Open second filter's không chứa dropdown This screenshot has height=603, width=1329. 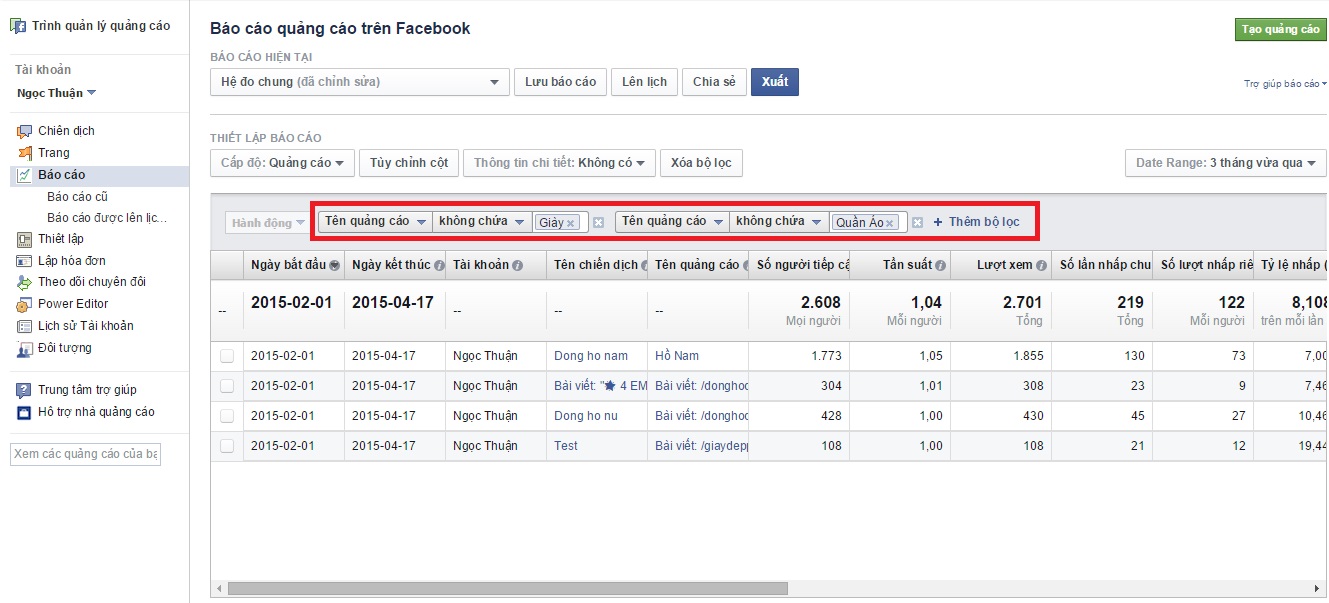pyautogui.click(x=778, y=222)
